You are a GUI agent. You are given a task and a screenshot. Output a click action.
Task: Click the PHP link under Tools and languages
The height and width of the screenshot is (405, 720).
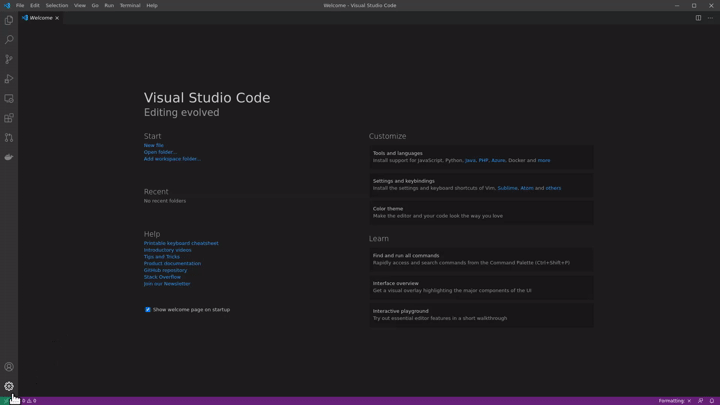coord(483,160)
